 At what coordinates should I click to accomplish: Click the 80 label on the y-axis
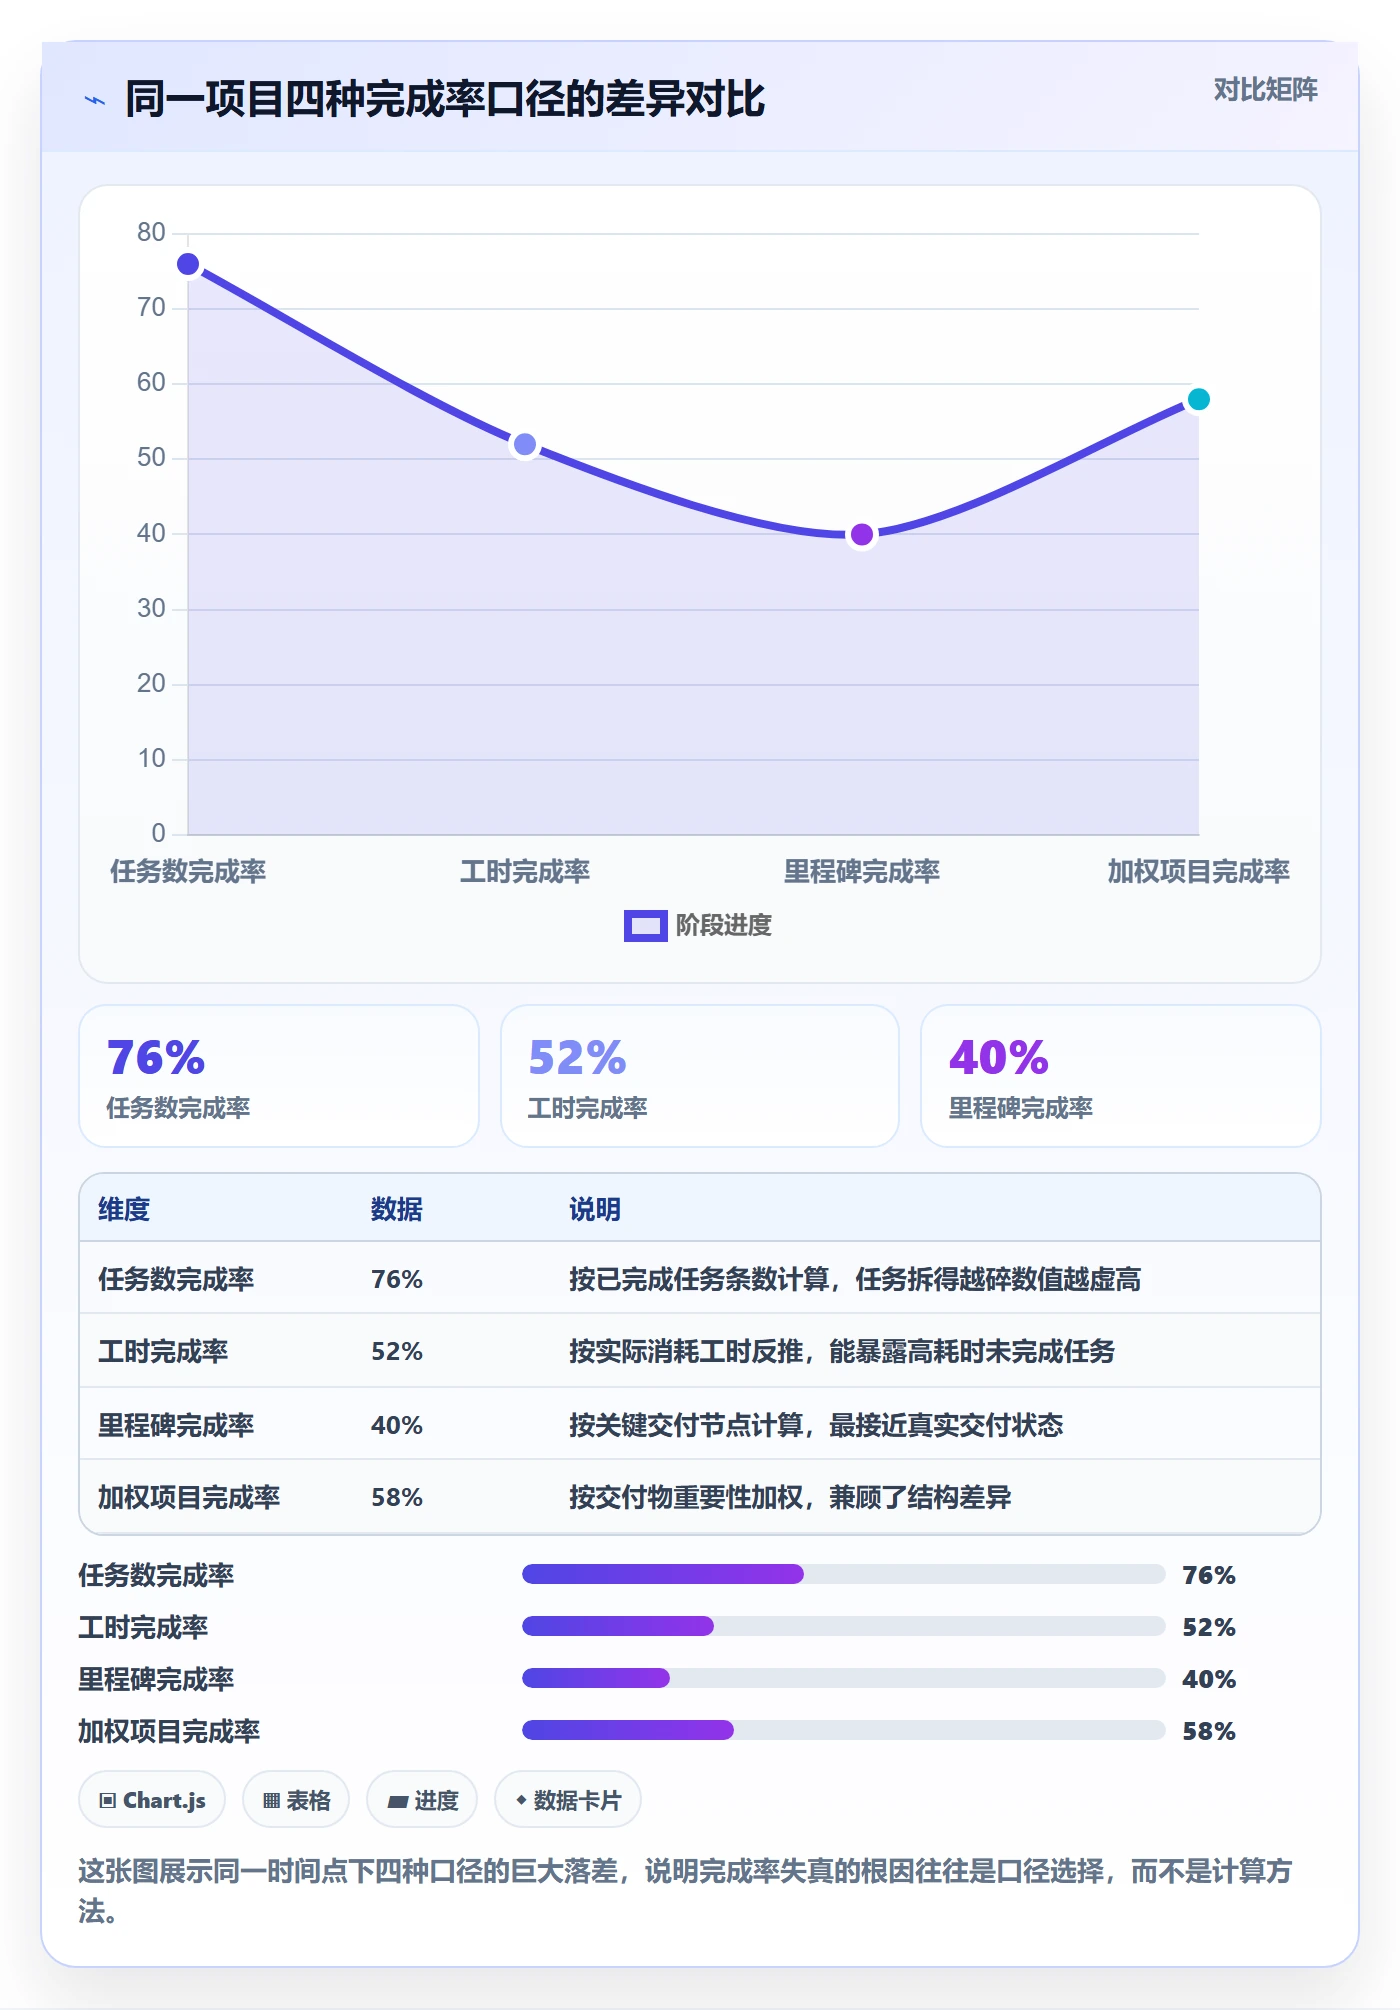pyautogui.click(x=151, y=232)
